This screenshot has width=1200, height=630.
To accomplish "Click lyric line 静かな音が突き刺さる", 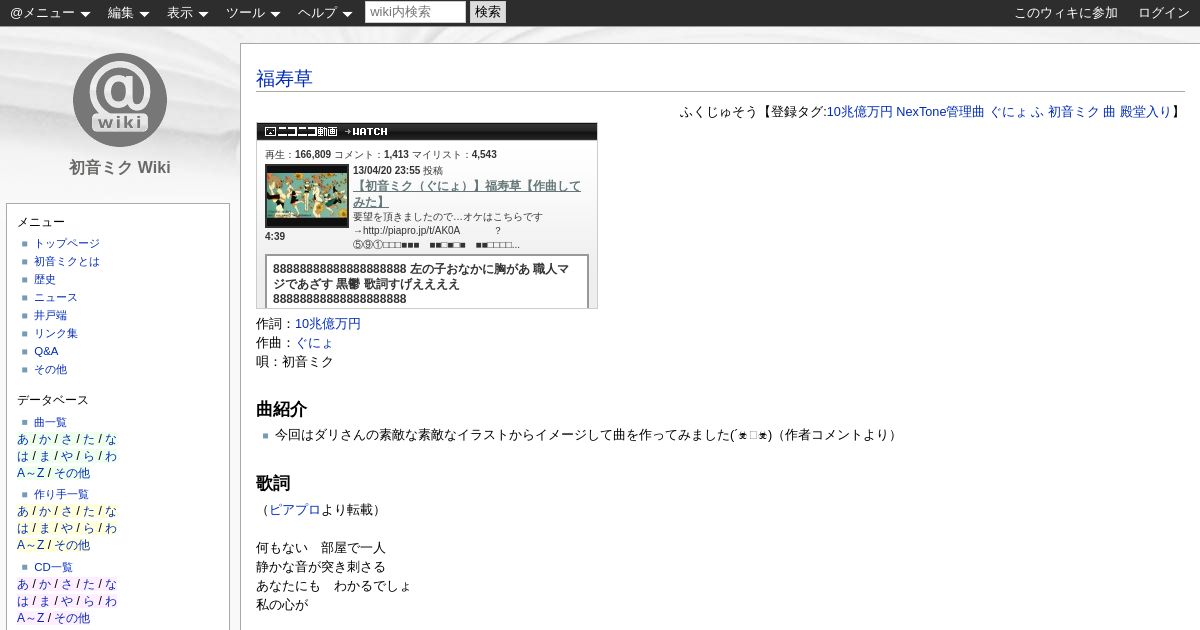I will click(321, 567).
